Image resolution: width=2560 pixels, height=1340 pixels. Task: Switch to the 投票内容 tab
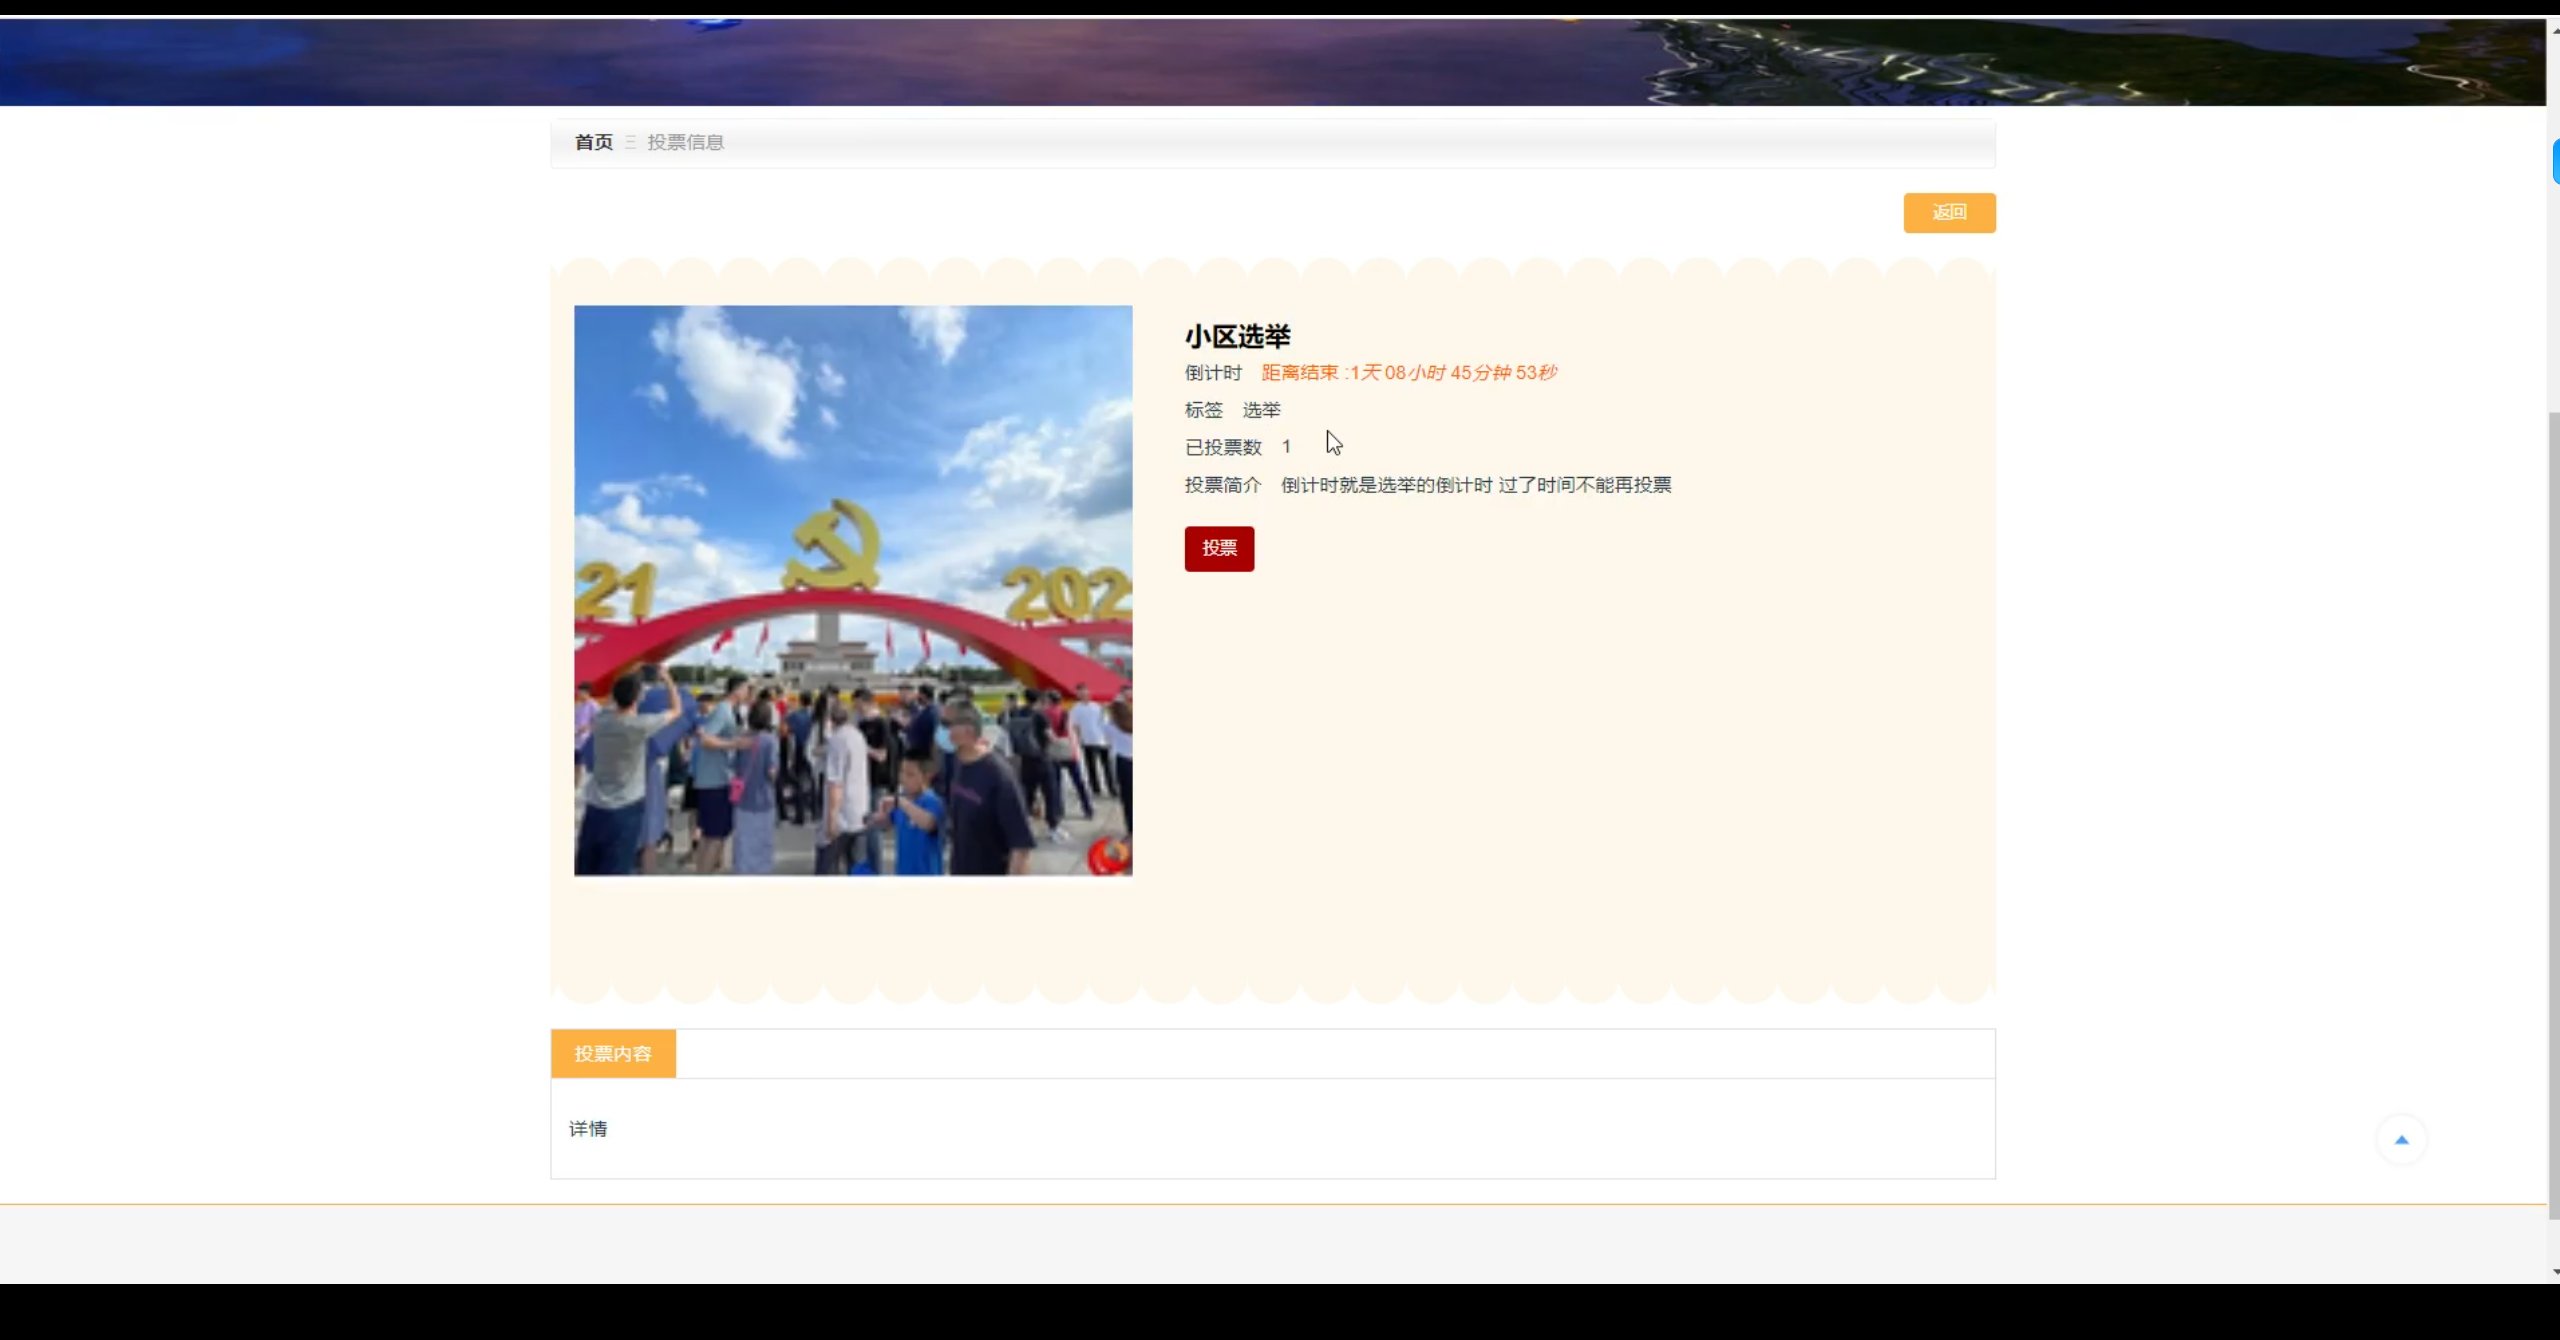point(613,1053)
